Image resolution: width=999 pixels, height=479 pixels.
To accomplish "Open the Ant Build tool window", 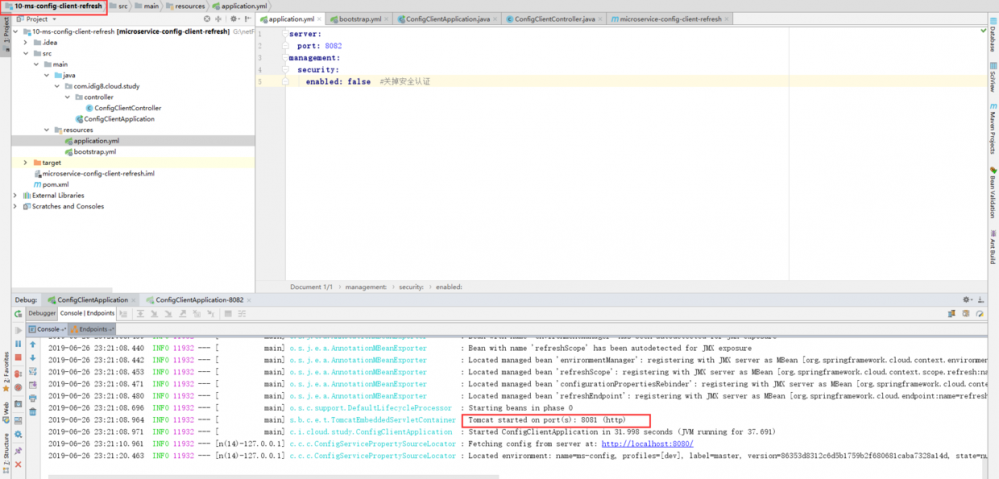I will point(993,248).
